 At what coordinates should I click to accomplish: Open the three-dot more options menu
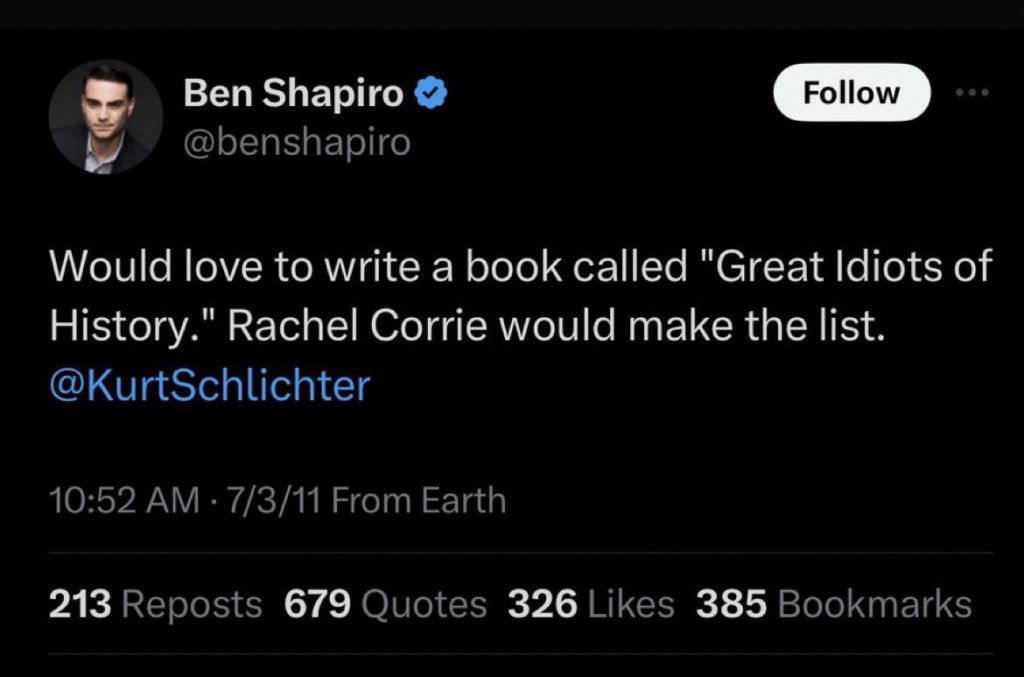point(971,93)
